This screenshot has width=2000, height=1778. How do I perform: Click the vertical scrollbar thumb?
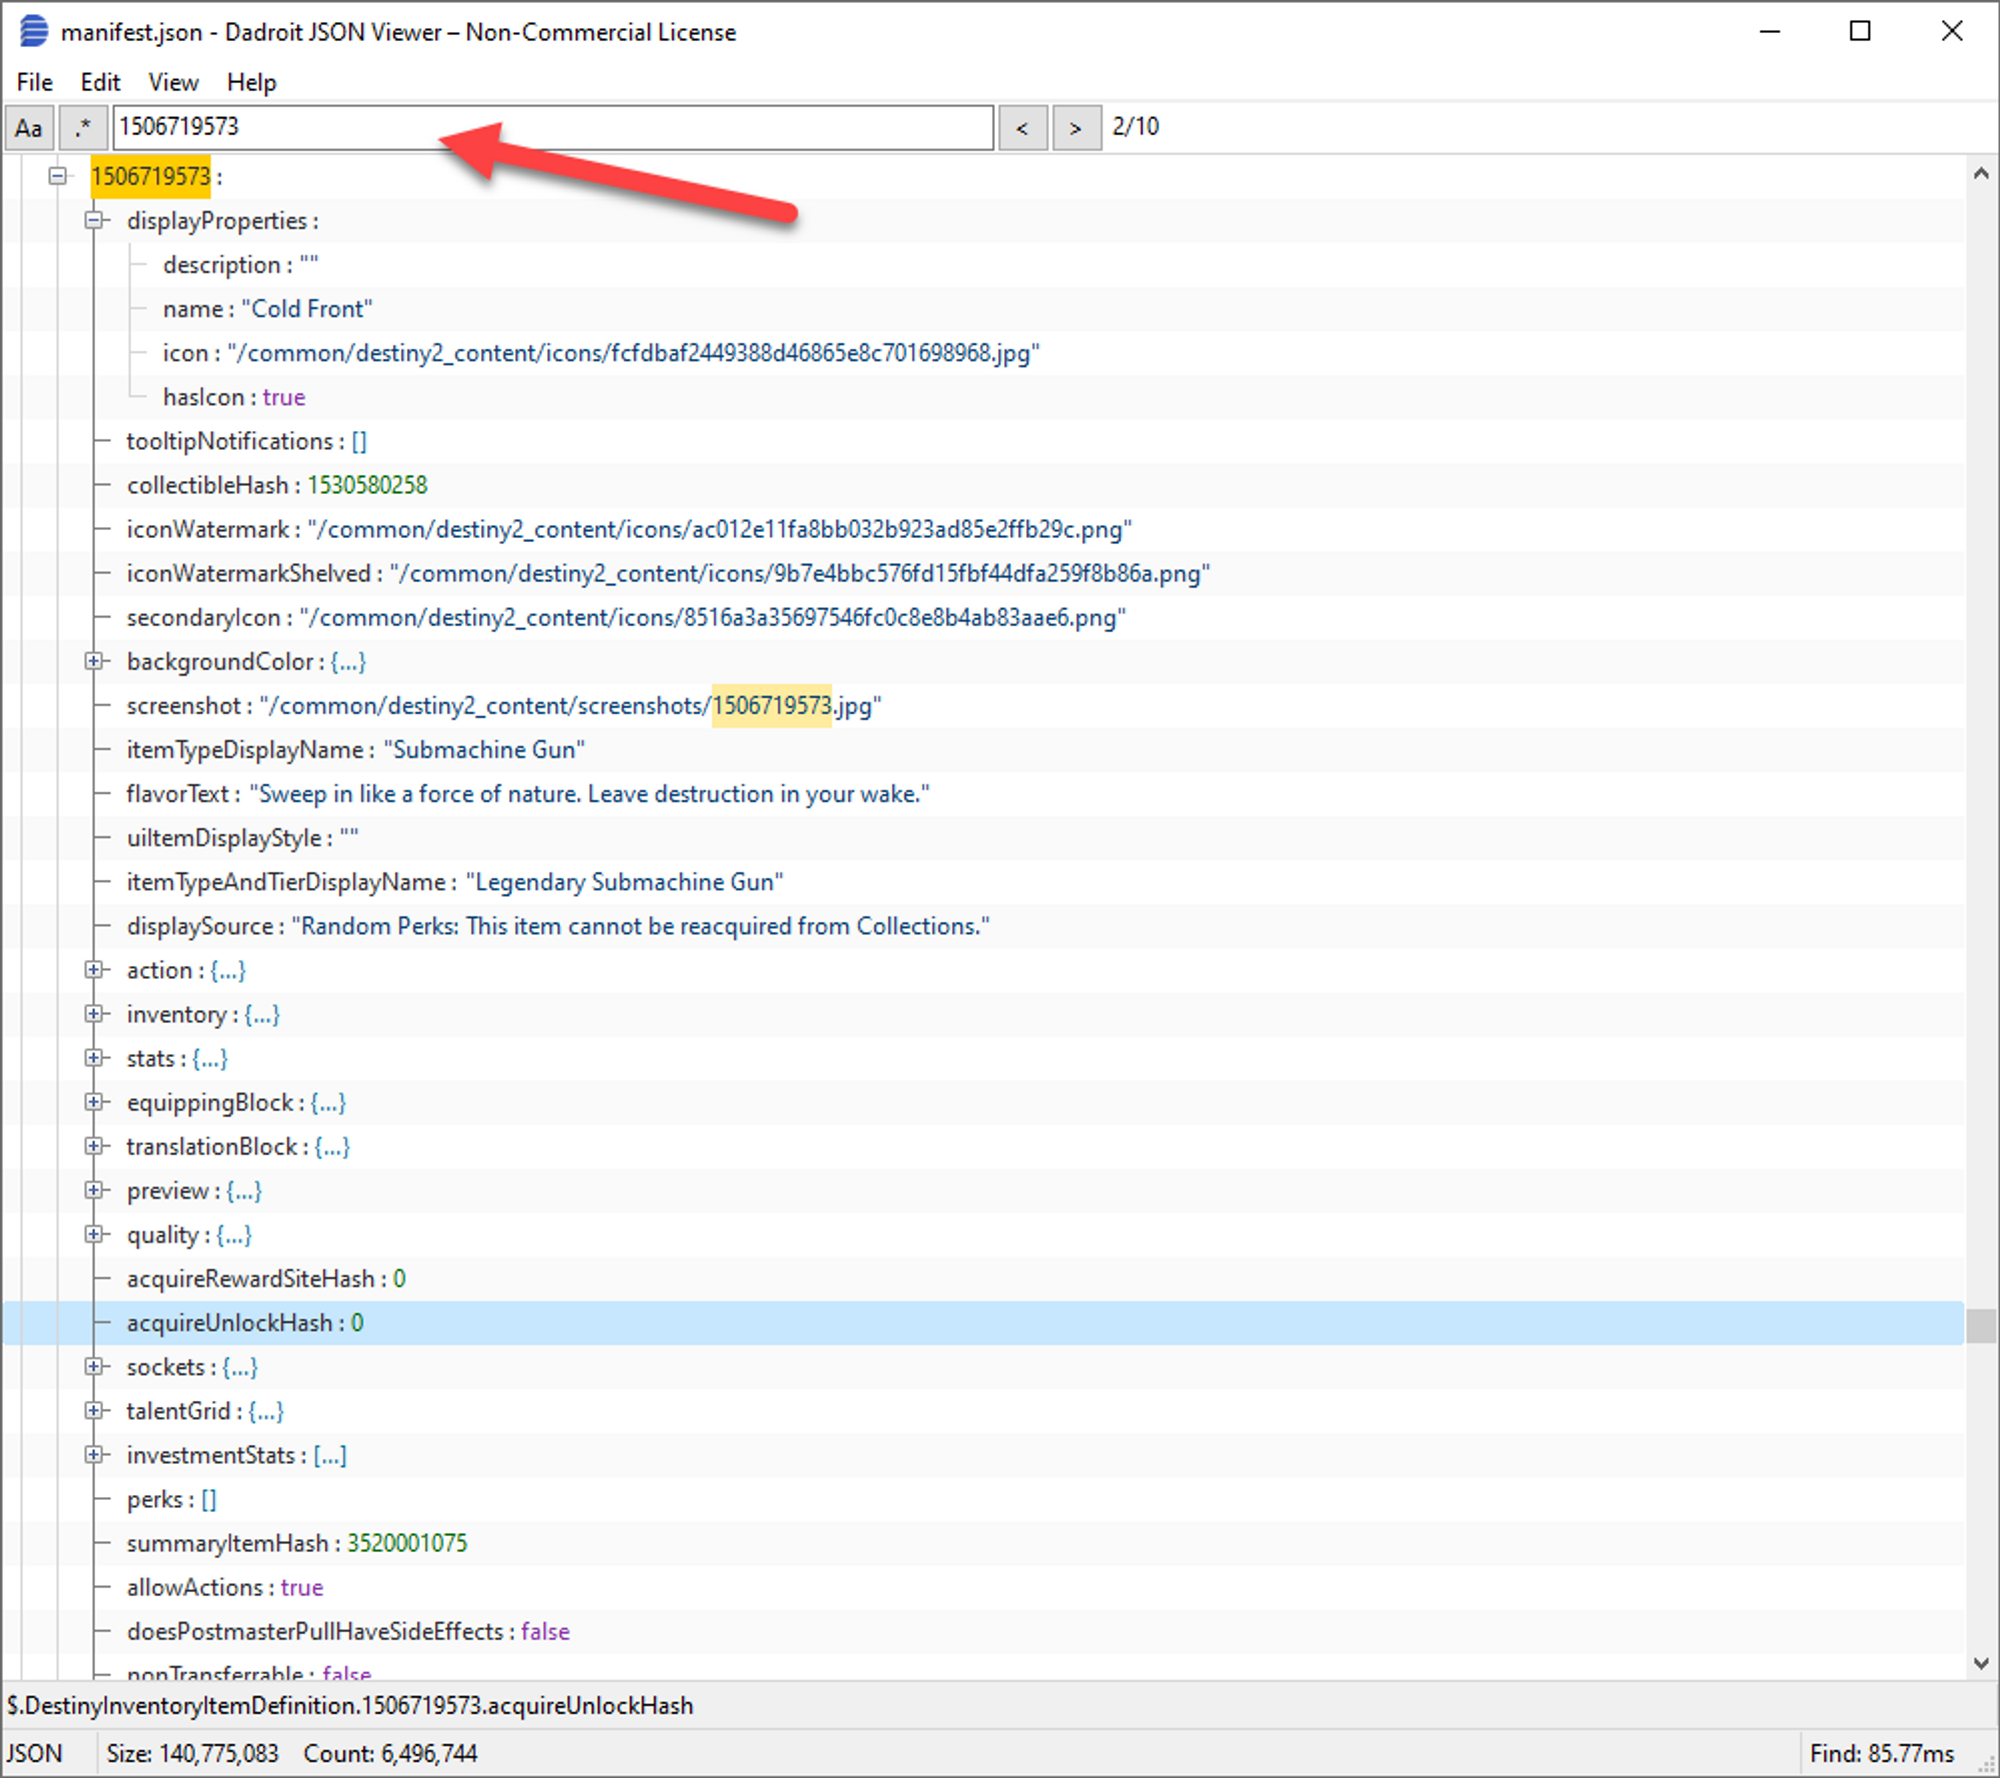[1981, 1325]
